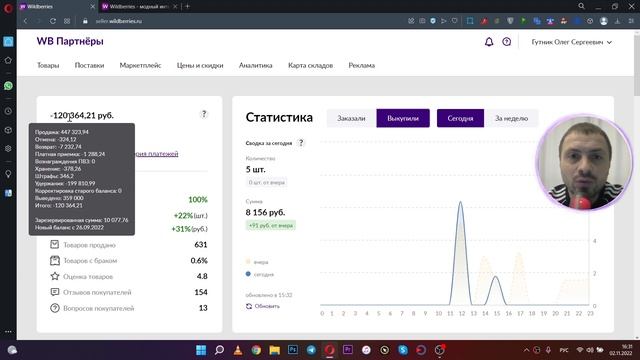The height and width of the screenshot is (360, 640).
Task: Click the Отзывов покупателей icon
Action: [54, 292]
